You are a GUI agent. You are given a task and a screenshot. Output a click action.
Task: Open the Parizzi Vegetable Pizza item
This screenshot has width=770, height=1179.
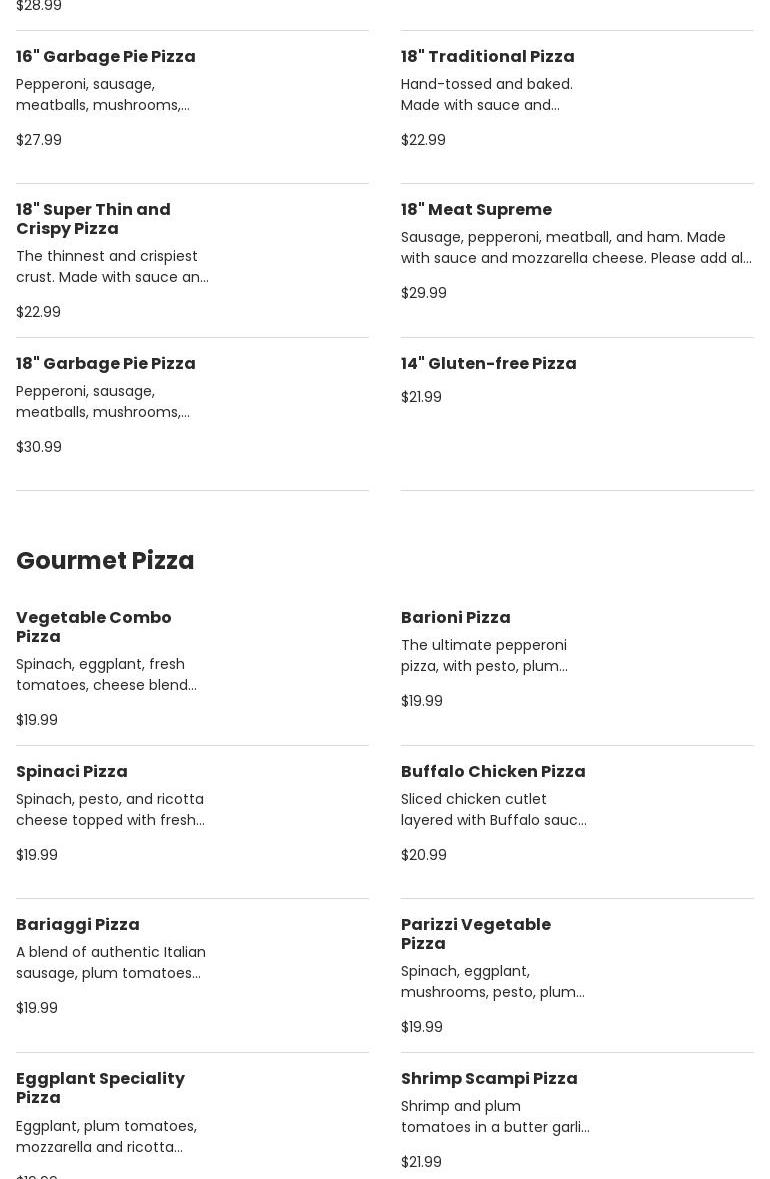pyautogui.click(x=476, y=934)
